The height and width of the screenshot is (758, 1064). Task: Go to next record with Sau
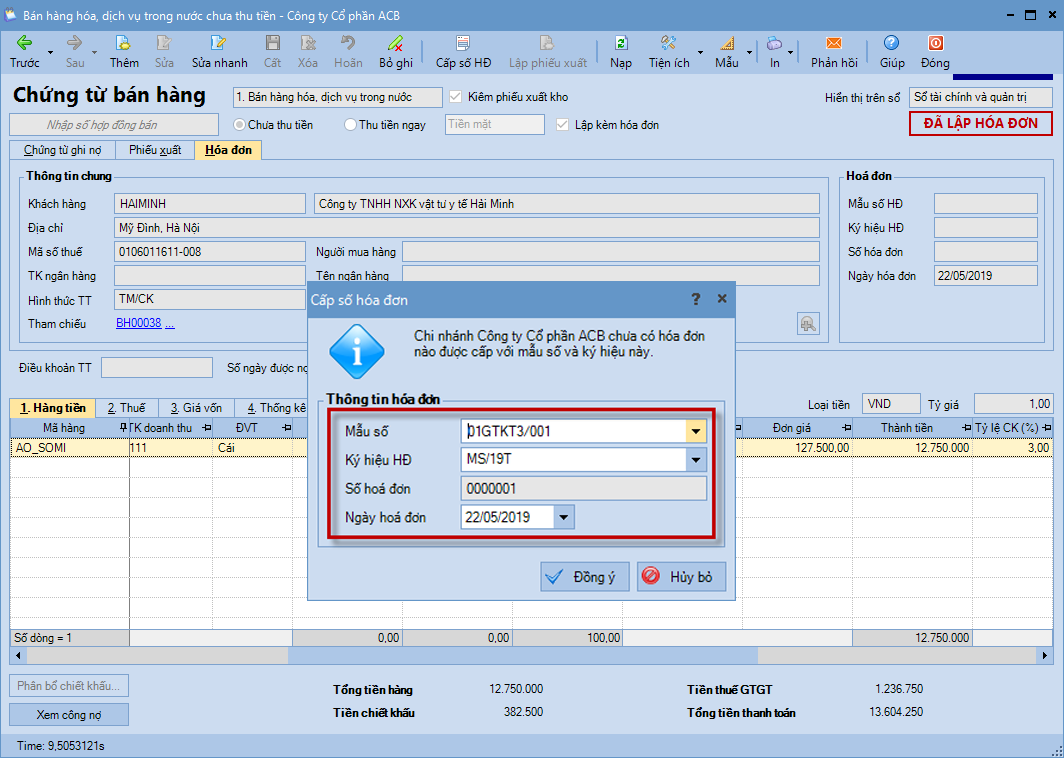[x=75, y=52]
